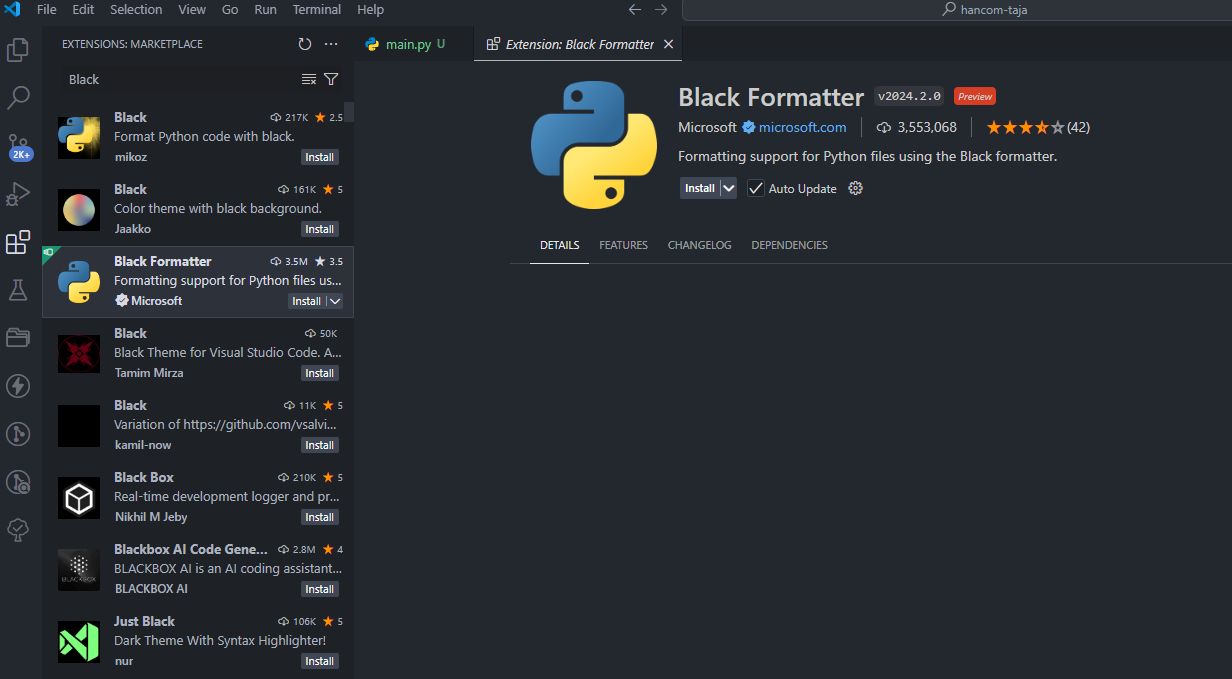Viewport: 1232px width, 679px height.
Task: Install the Black extension by kamil-now
Action: [320, 445]
